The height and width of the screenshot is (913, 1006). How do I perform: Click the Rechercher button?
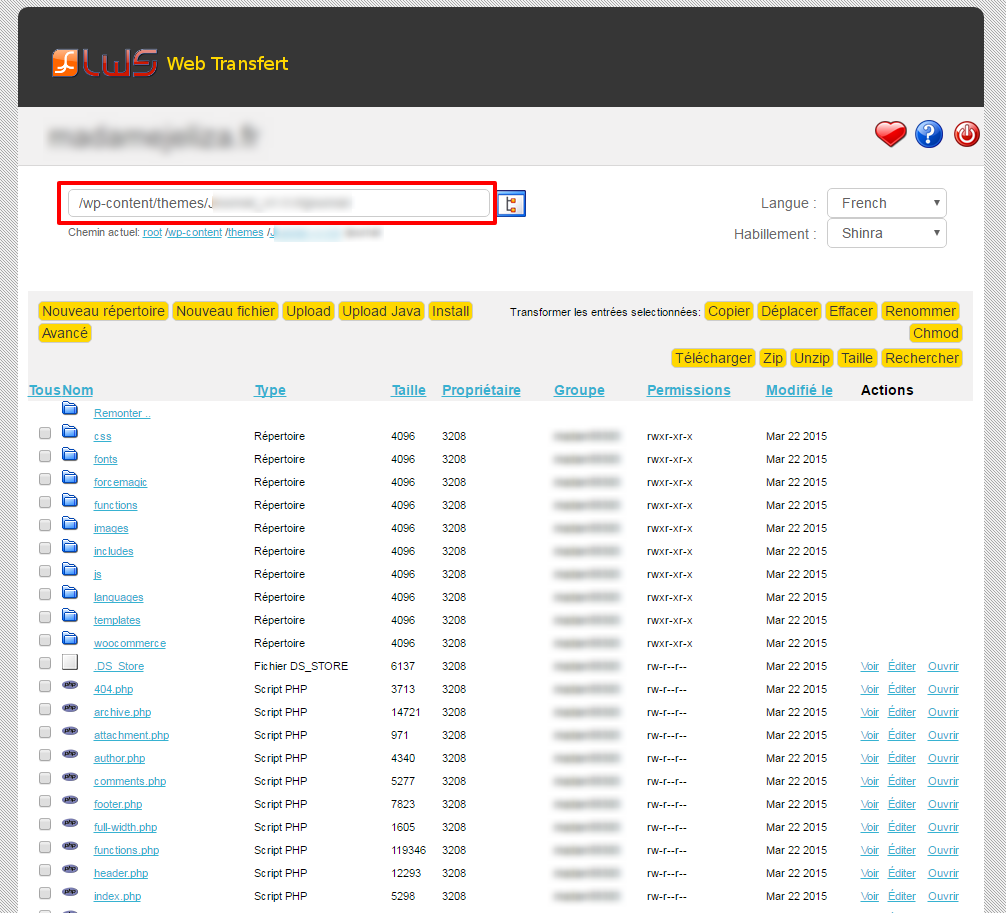tap(921, 358)
